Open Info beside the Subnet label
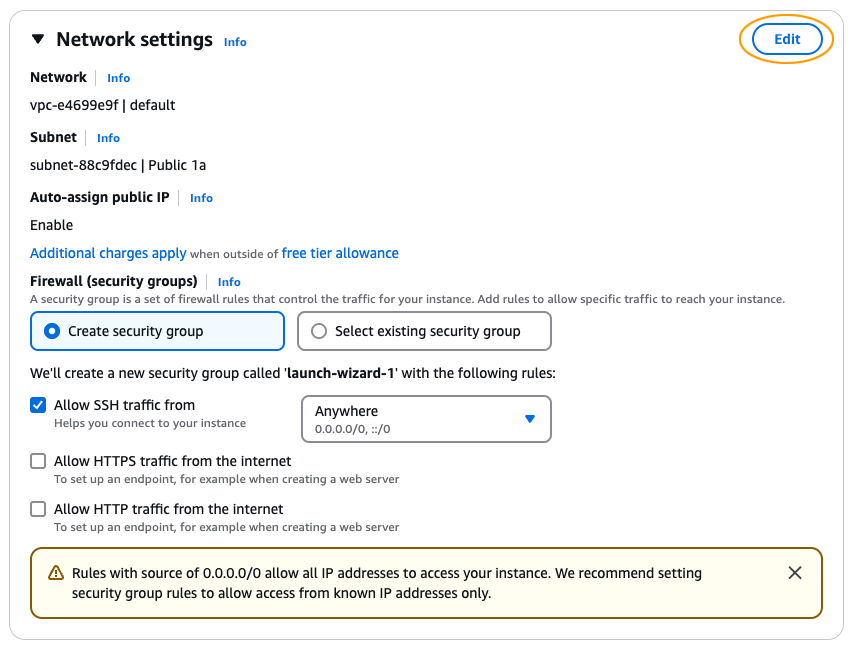The image size is (855, 648). (108, 138)
